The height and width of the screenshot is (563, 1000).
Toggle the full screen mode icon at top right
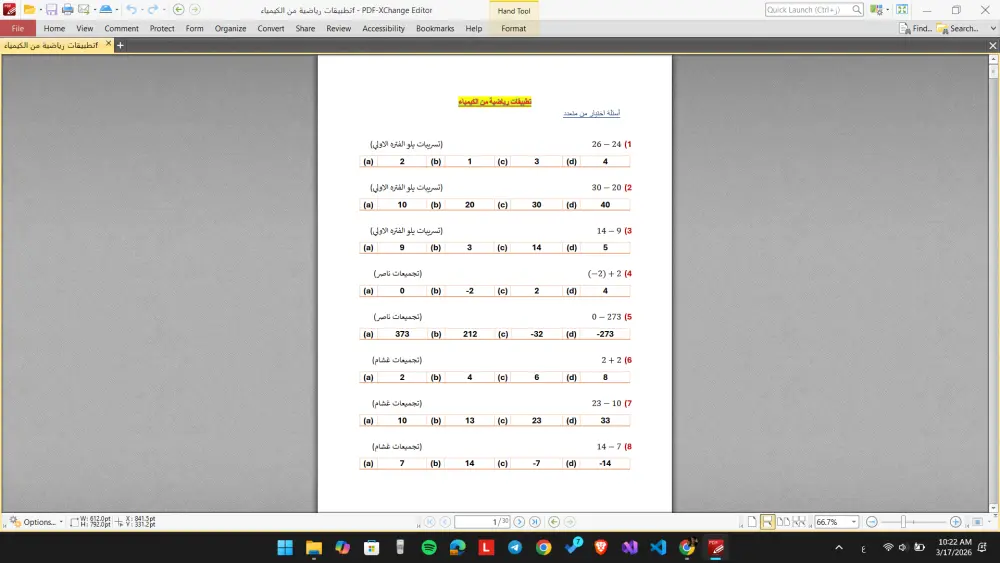point(902,10)
